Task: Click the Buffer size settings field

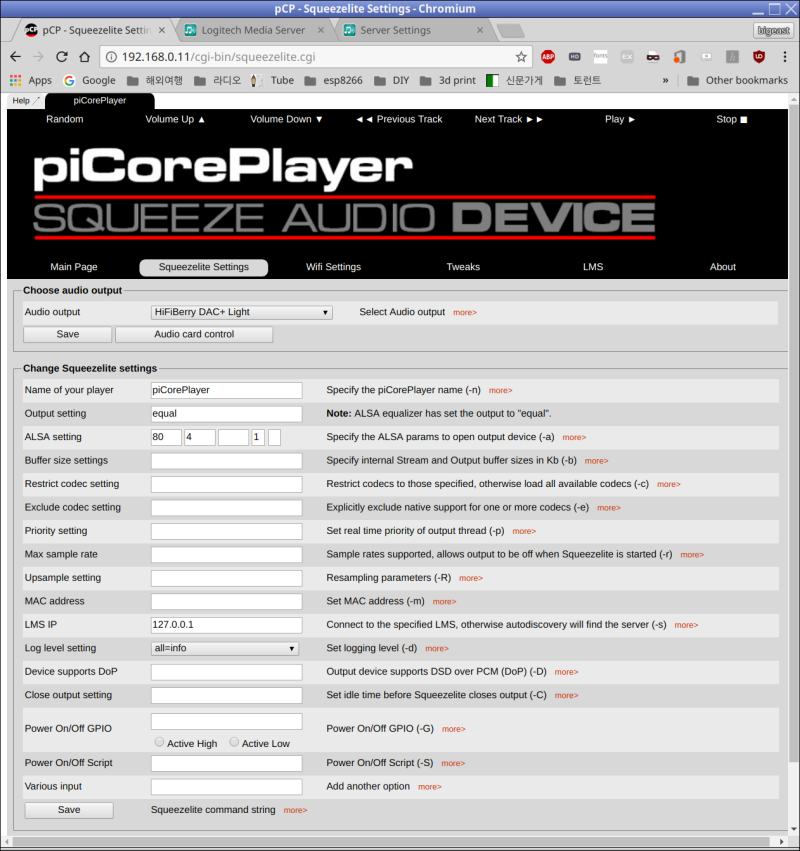Action: pos(226,461)
